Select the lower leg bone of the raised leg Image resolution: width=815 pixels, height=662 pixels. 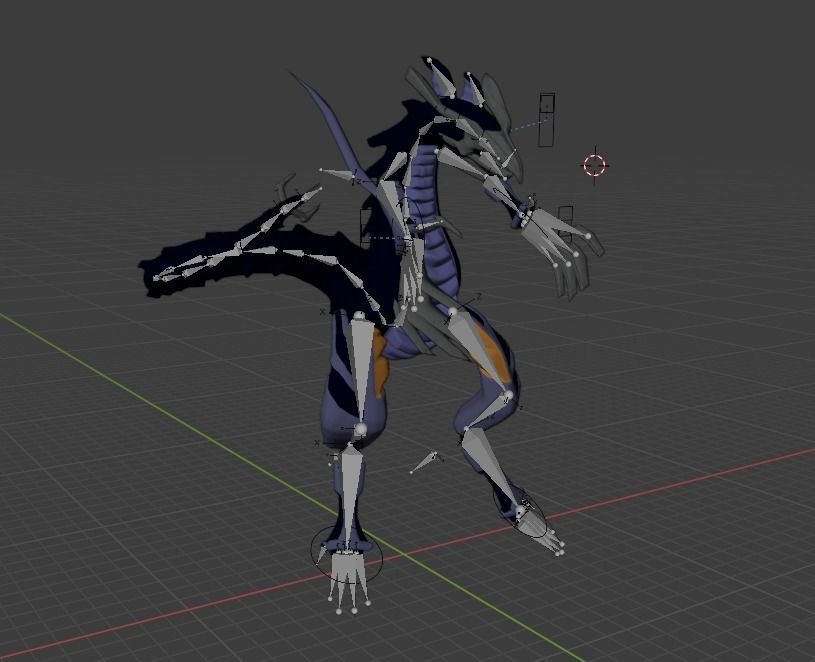pos(491,467)
